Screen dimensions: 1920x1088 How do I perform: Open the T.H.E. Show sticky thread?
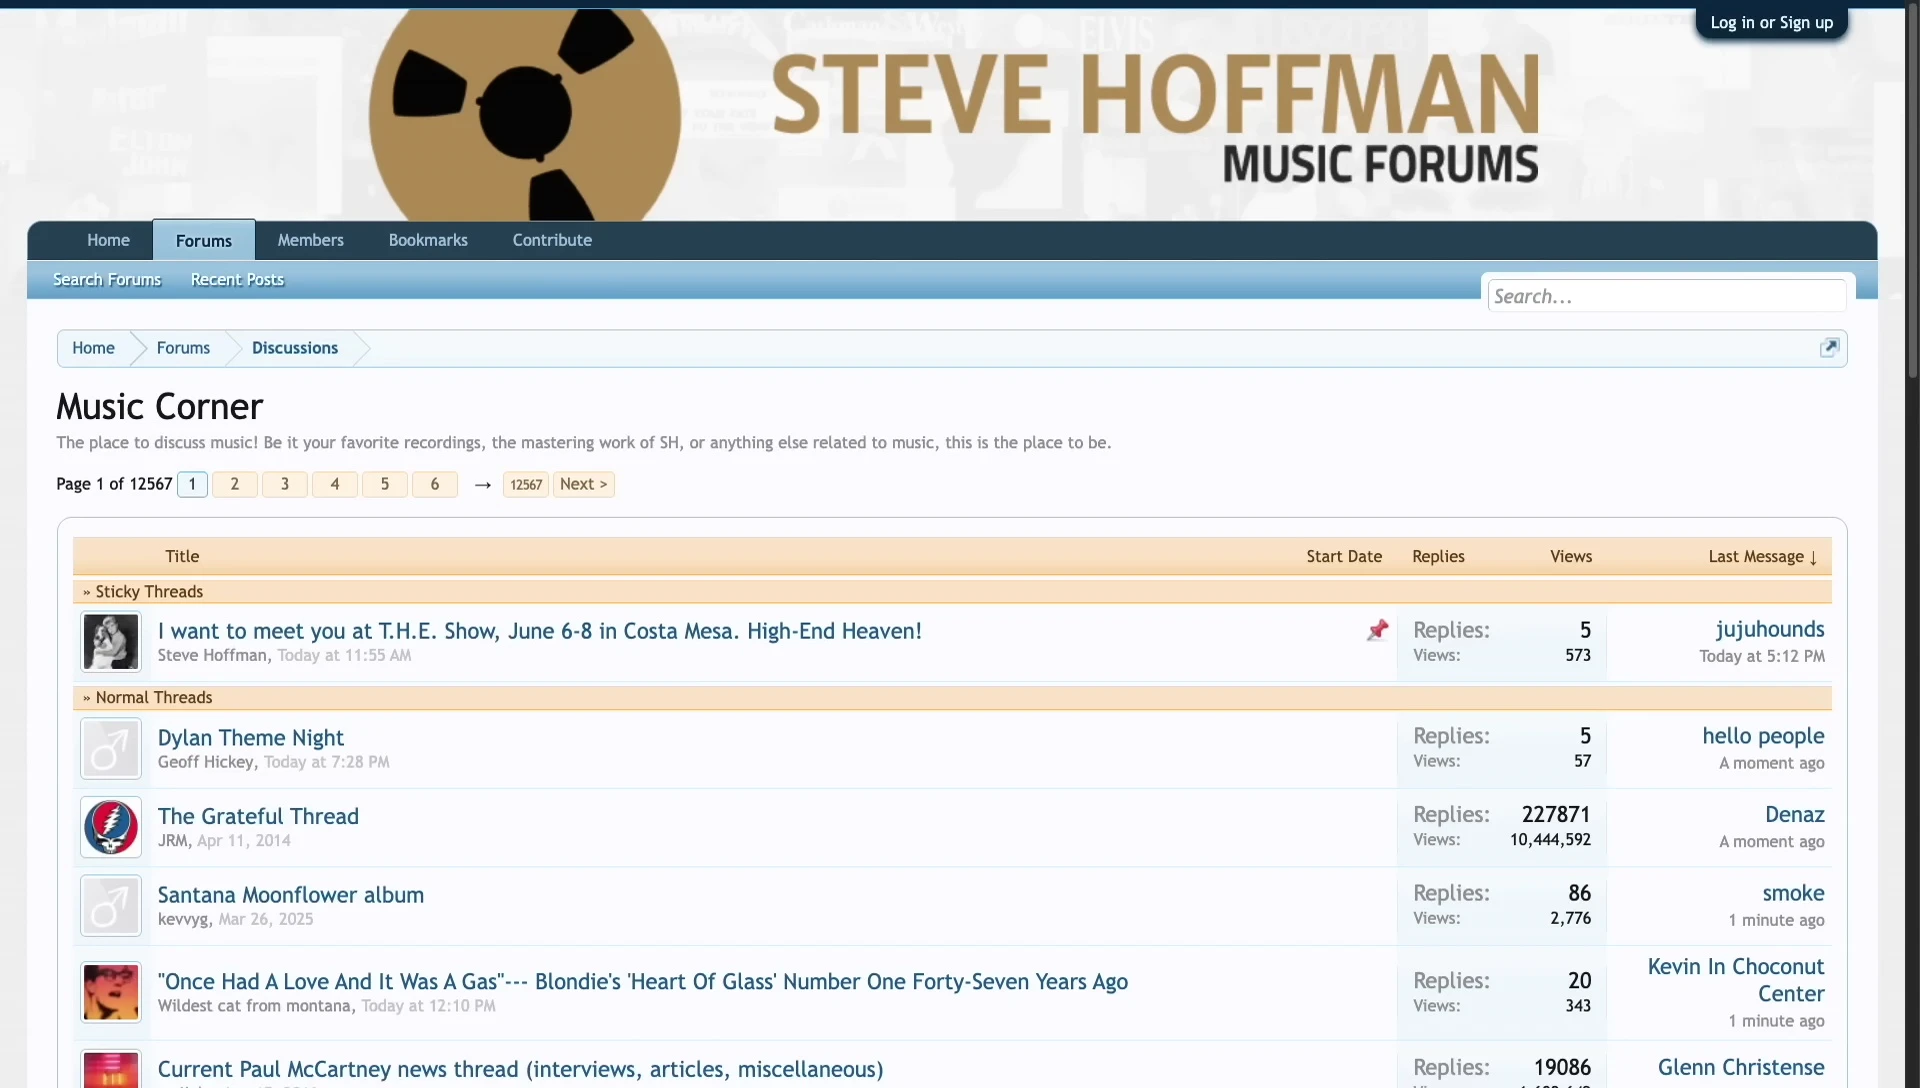[x=540, y=631]
